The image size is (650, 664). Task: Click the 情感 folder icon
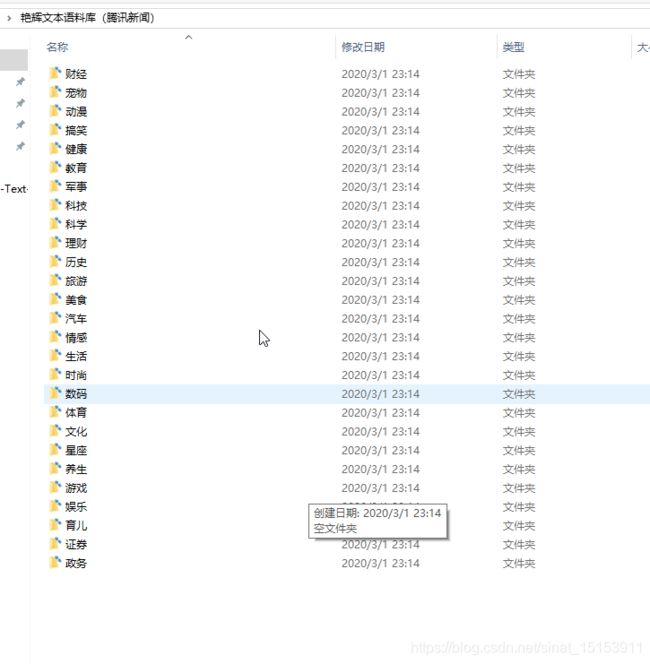click(x=55, y=337)
